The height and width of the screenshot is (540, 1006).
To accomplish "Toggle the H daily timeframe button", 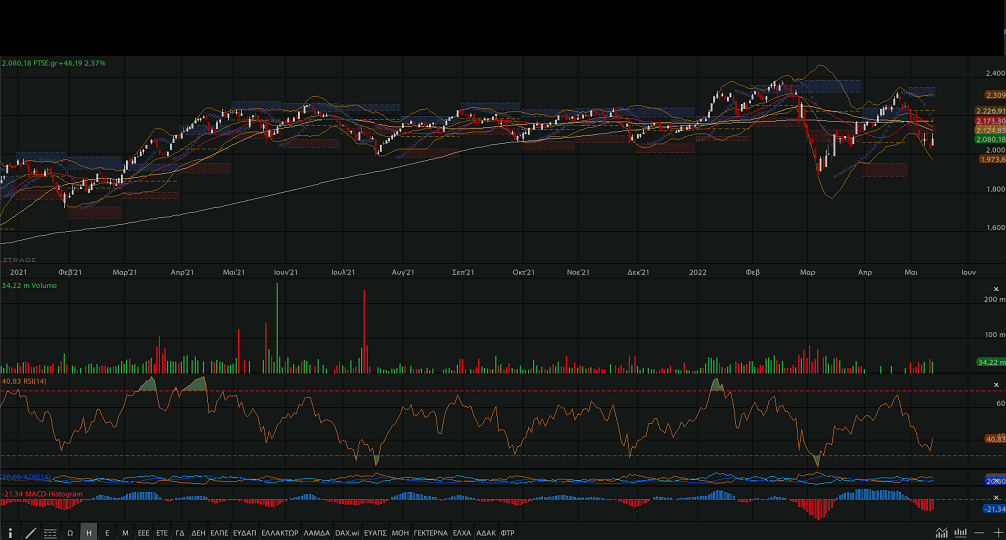I will [x=89, y=533].
